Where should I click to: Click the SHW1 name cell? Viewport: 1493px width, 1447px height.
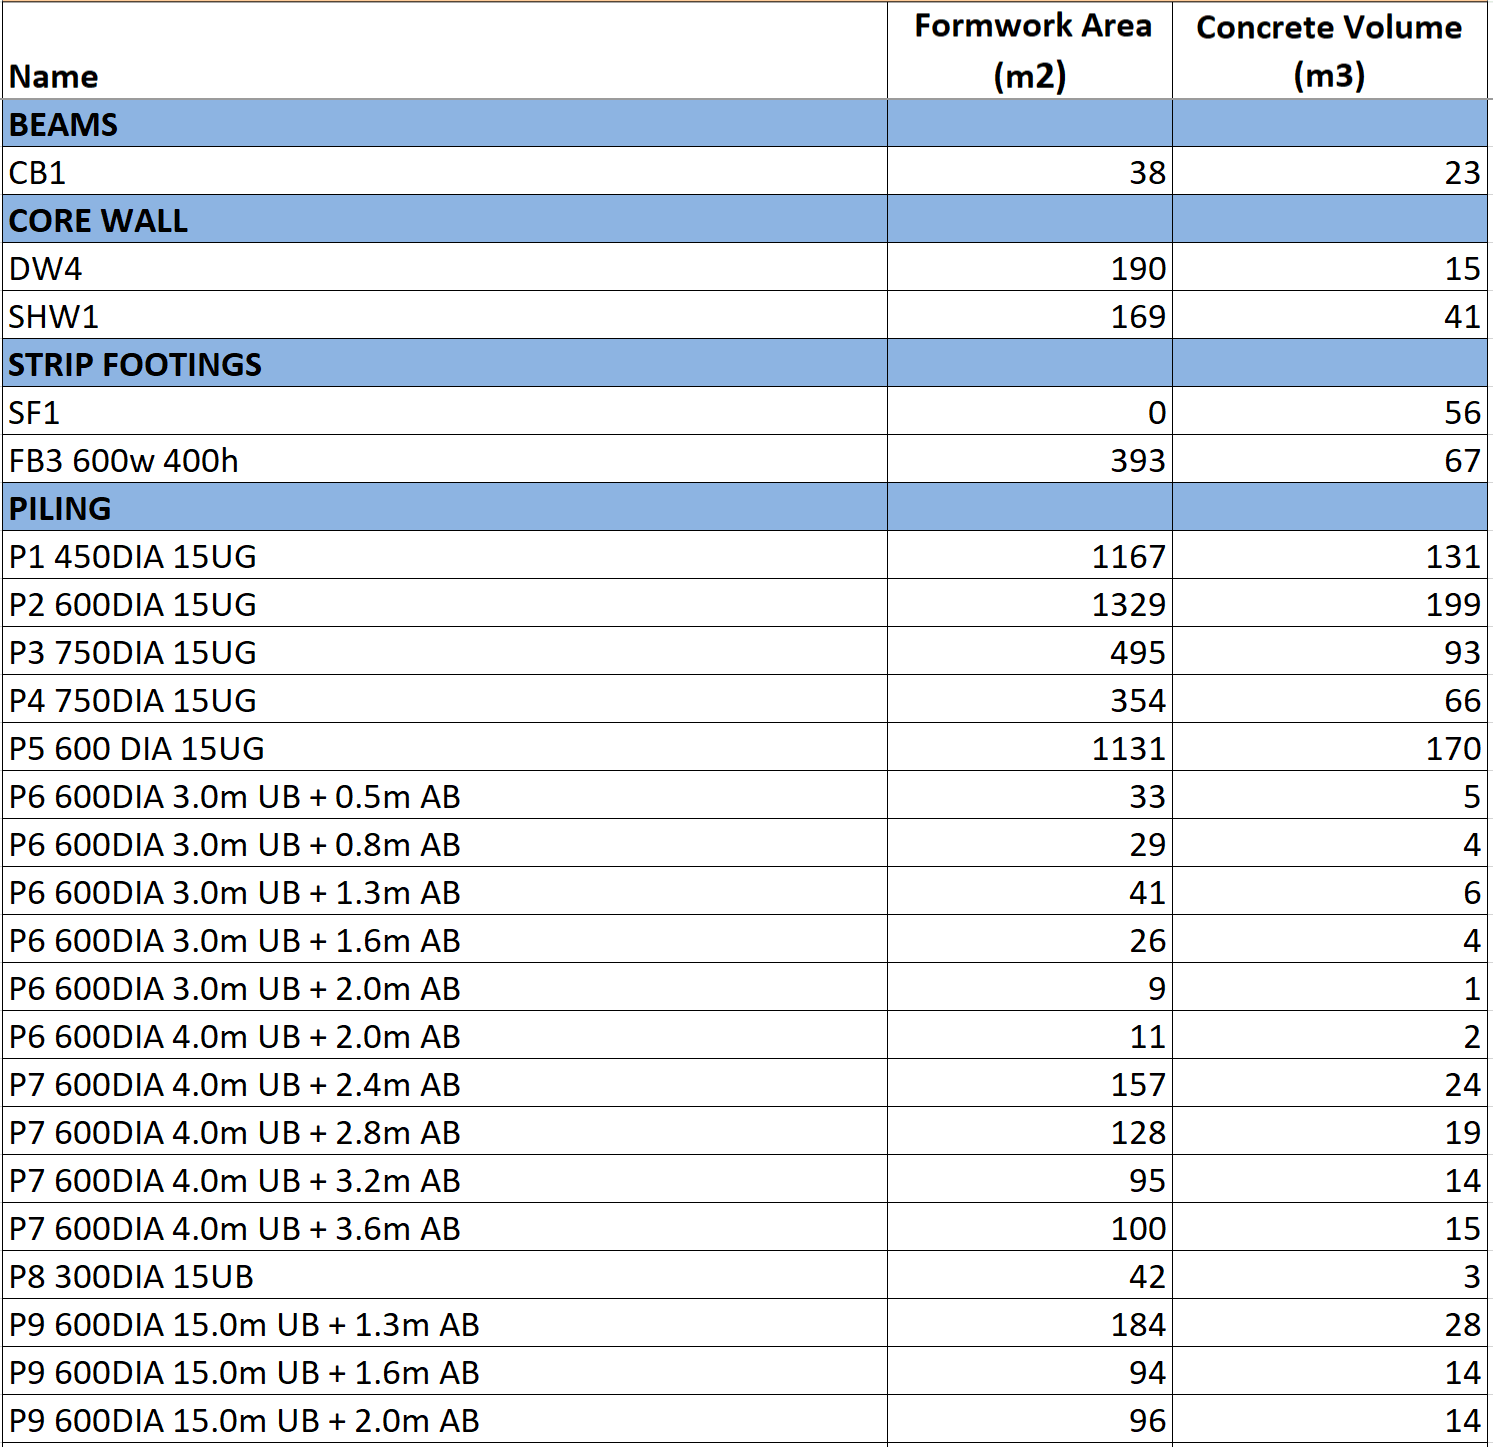pyautogui.click(x=54, y=316)
